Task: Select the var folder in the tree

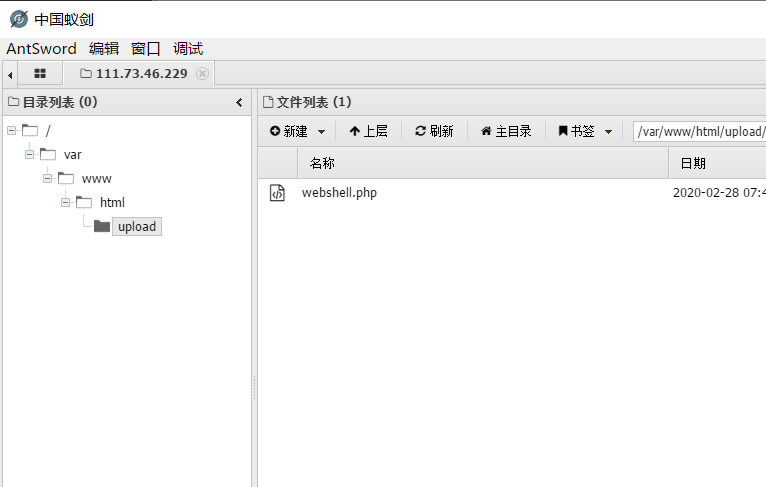Action: [x=72, y=155]
